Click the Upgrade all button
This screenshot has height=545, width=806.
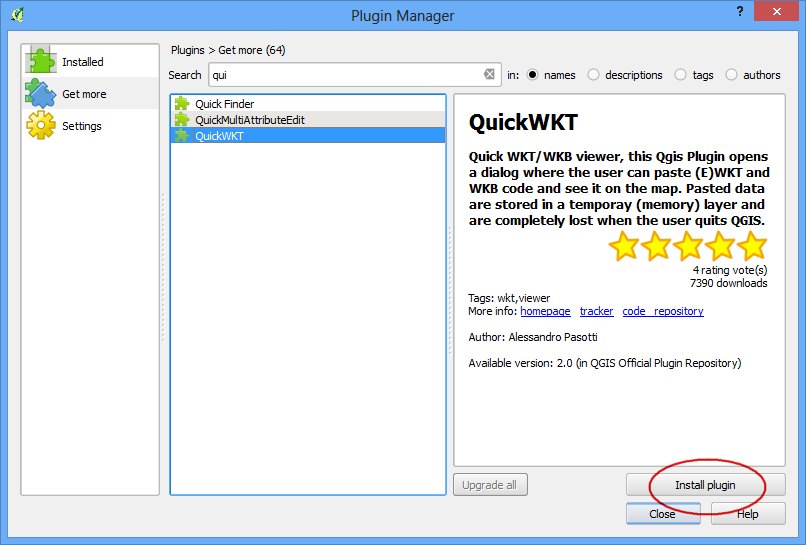click(x=490, y=485)
